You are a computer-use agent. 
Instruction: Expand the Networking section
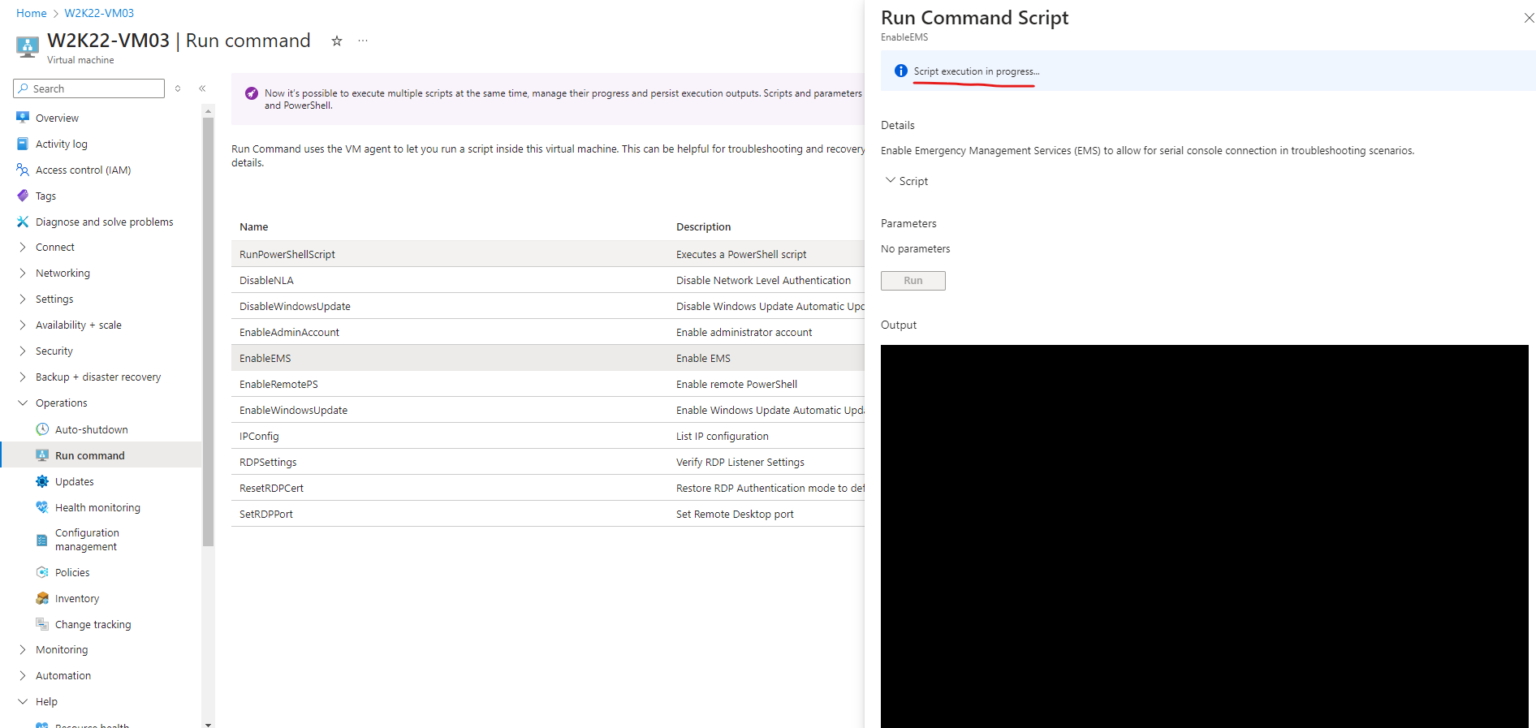coord(22,272)
